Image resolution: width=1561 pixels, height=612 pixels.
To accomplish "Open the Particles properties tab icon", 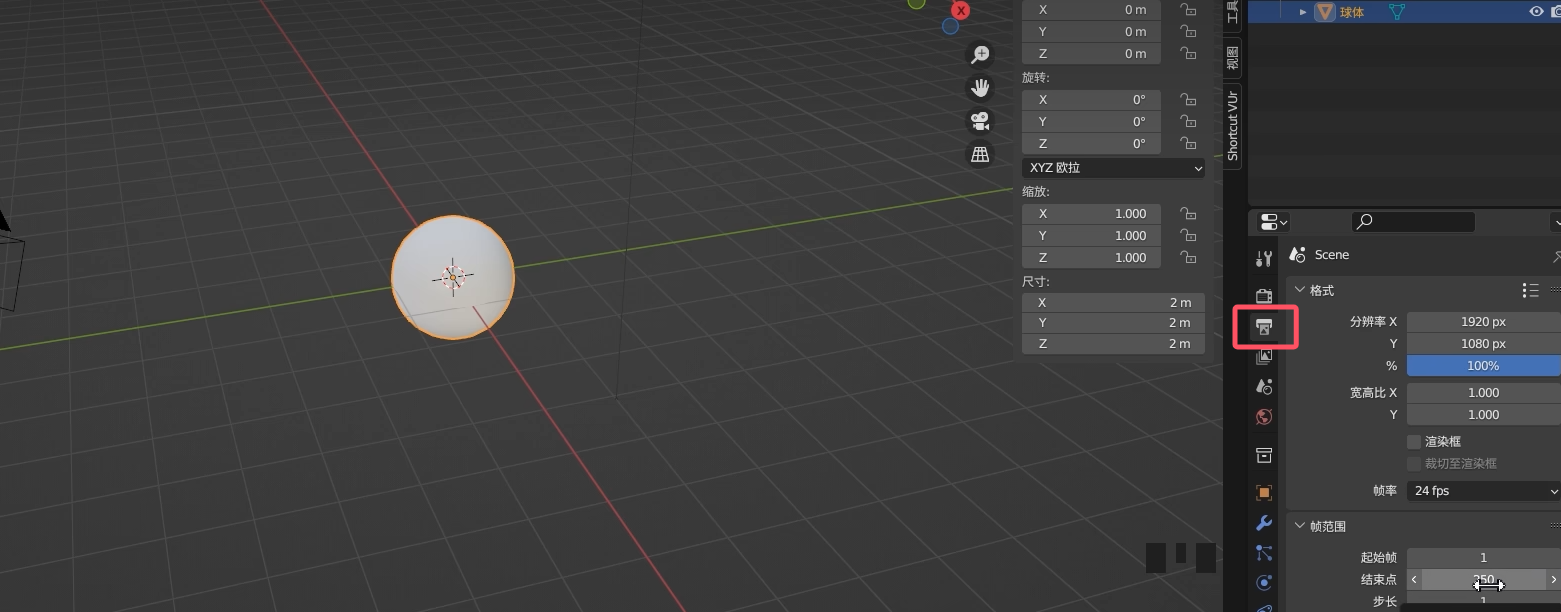I will click(x=1264, y=552).
